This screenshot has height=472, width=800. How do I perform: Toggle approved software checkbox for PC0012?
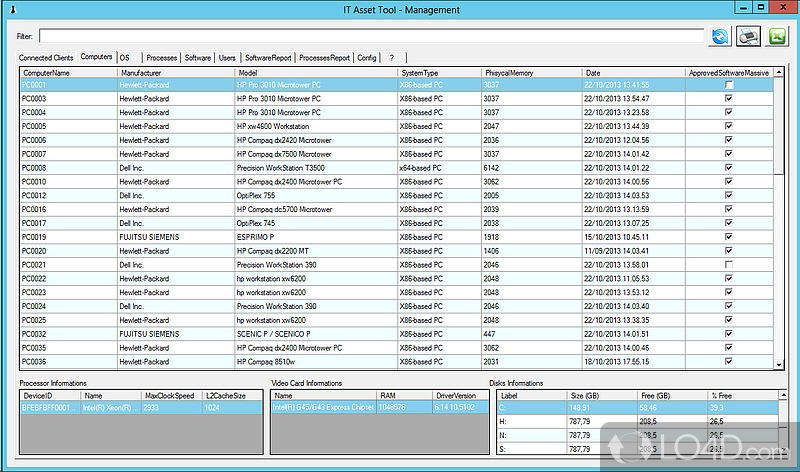tap(729, 195)
